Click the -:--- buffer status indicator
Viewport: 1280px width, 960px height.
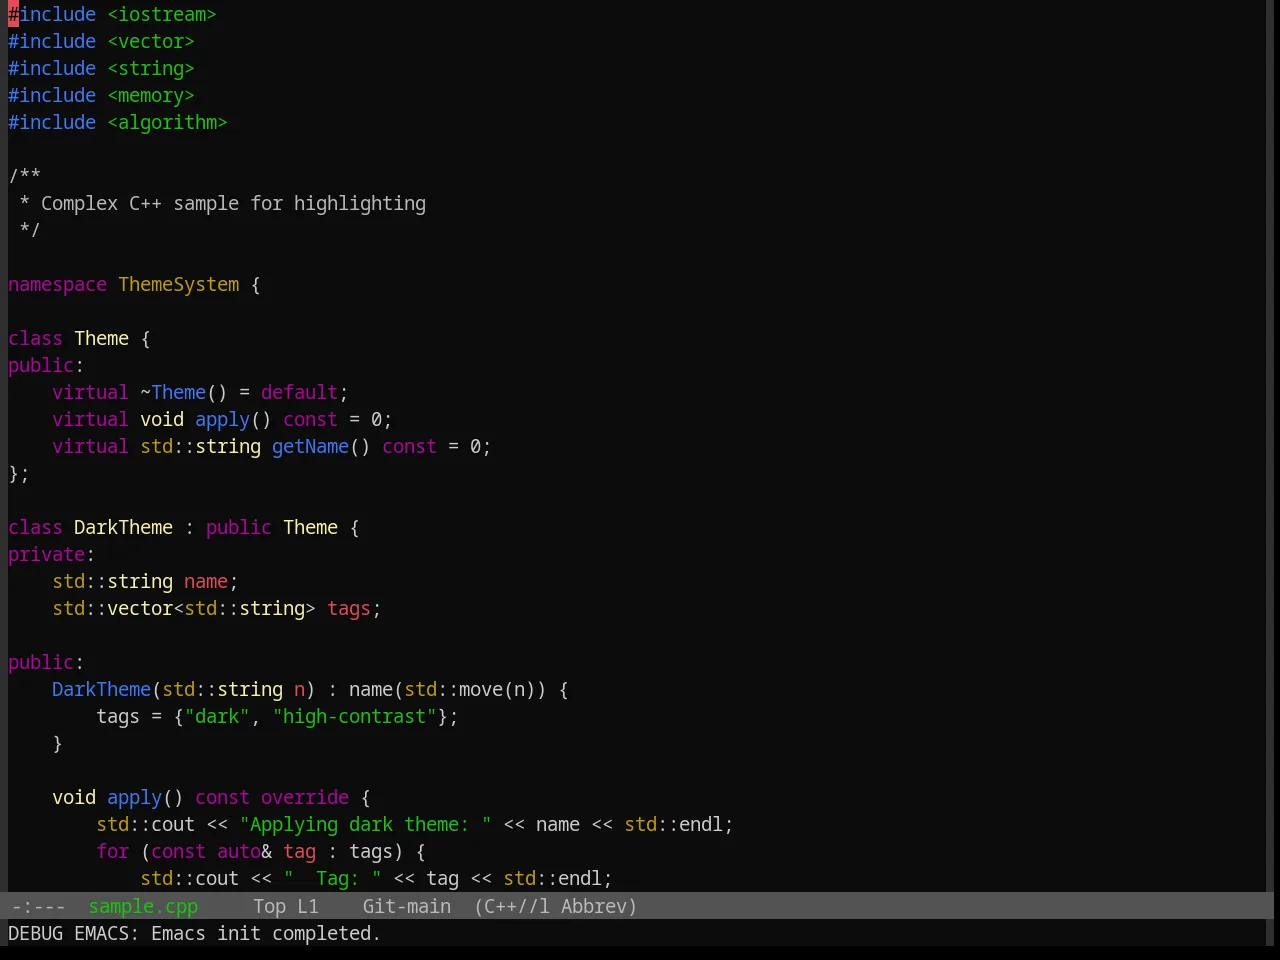(x=38, y=906)
